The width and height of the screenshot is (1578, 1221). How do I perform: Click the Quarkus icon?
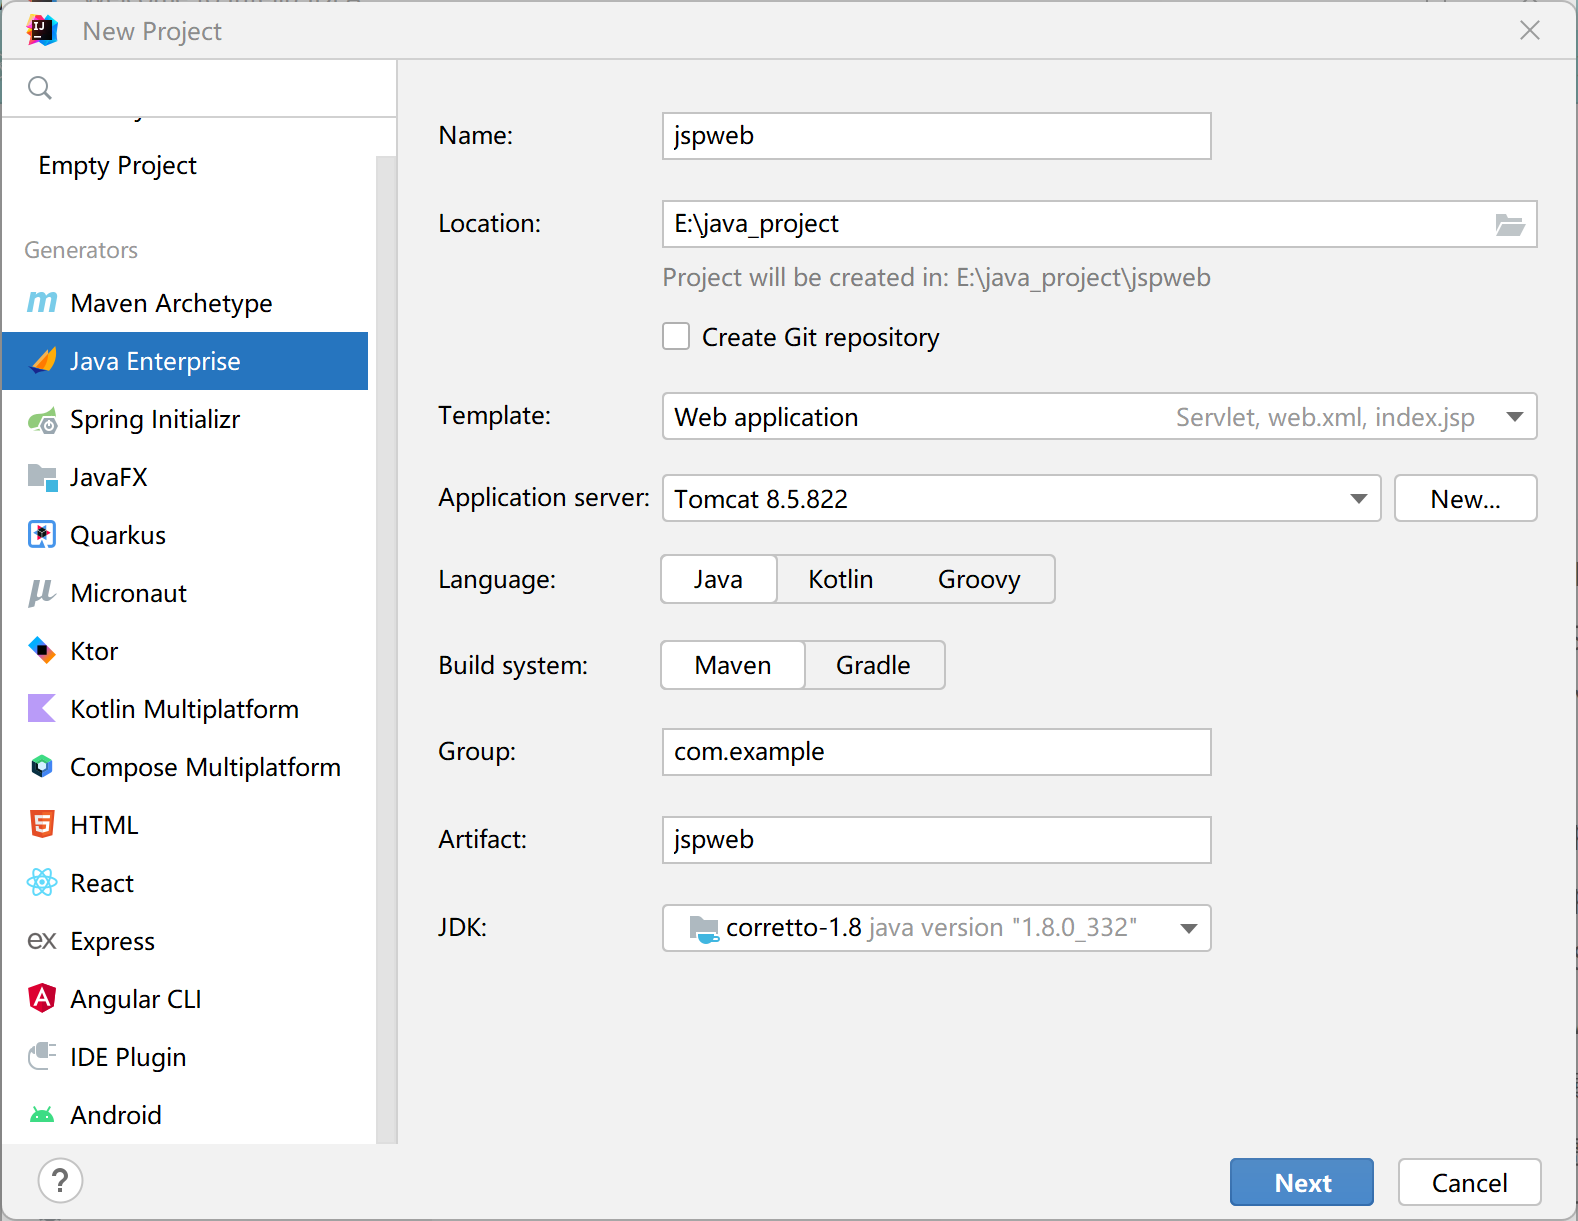tap(42, 535)
